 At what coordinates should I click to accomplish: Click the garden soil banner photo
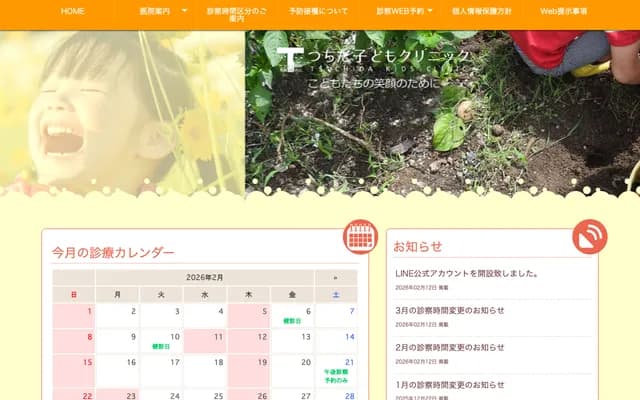[442, 112]
